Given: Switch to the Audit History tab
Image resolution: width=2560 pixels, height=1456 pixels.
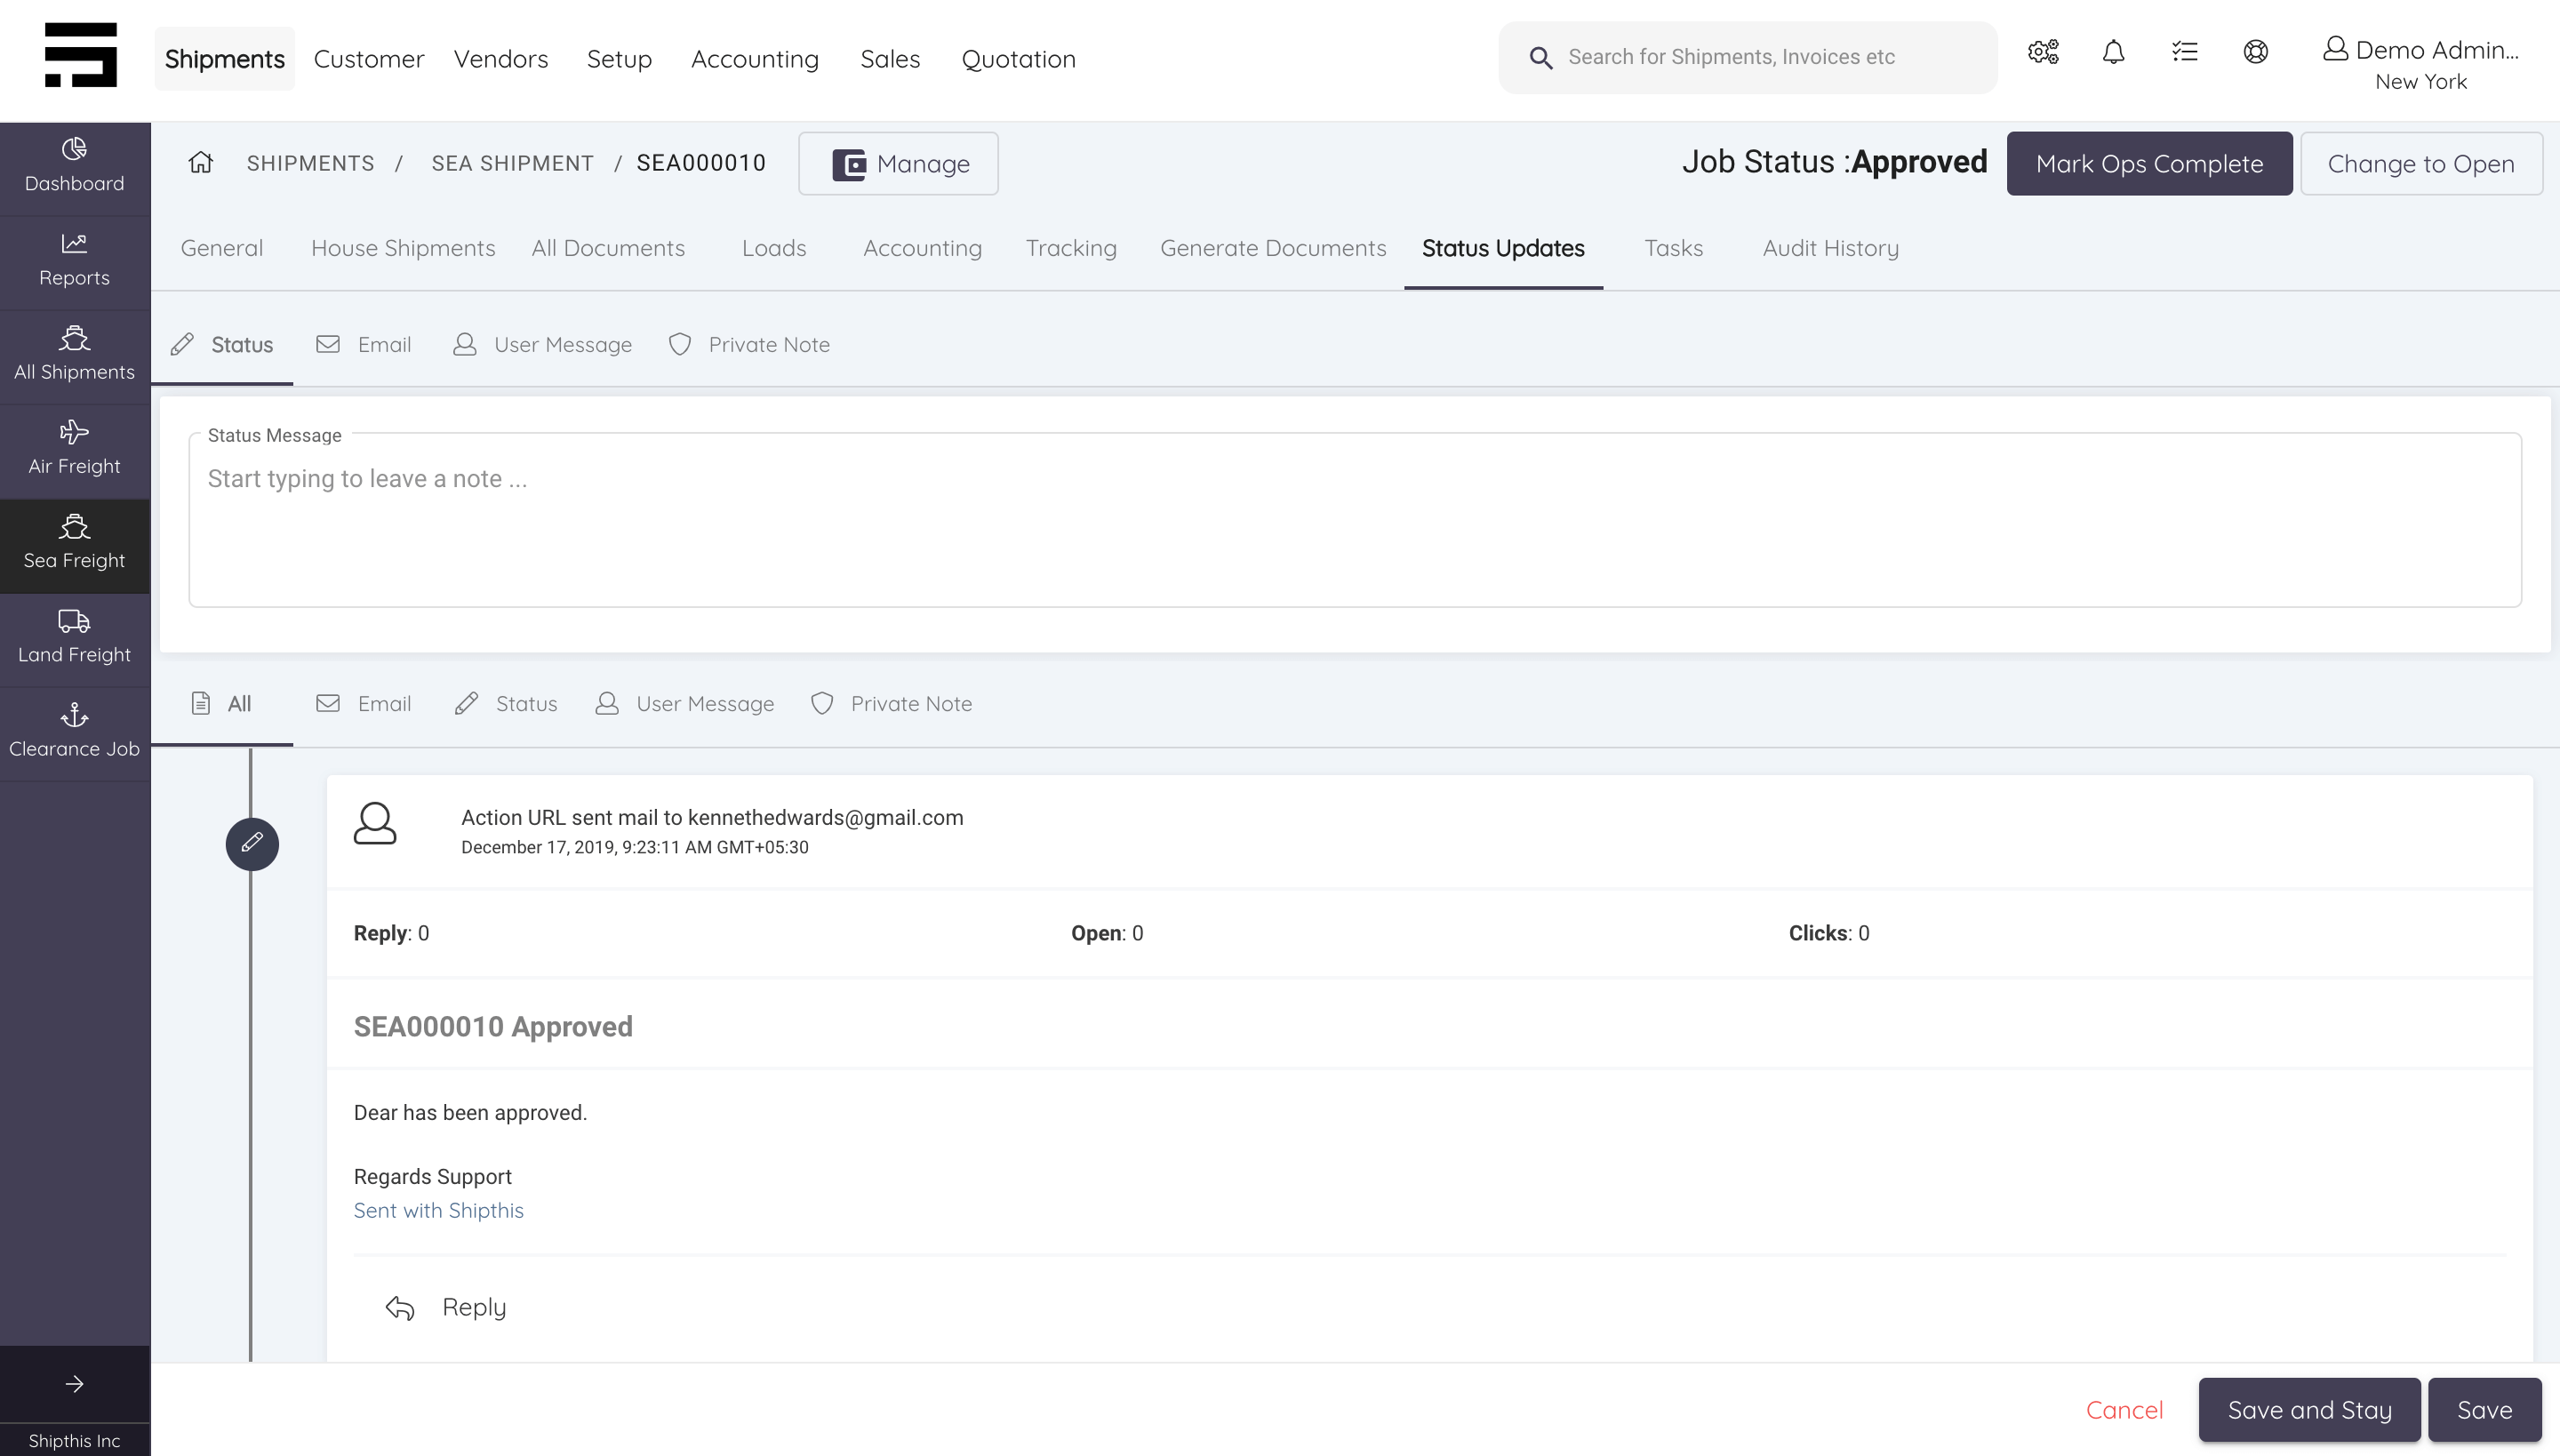Looking at the screenshot, I should click(1830, 248).
